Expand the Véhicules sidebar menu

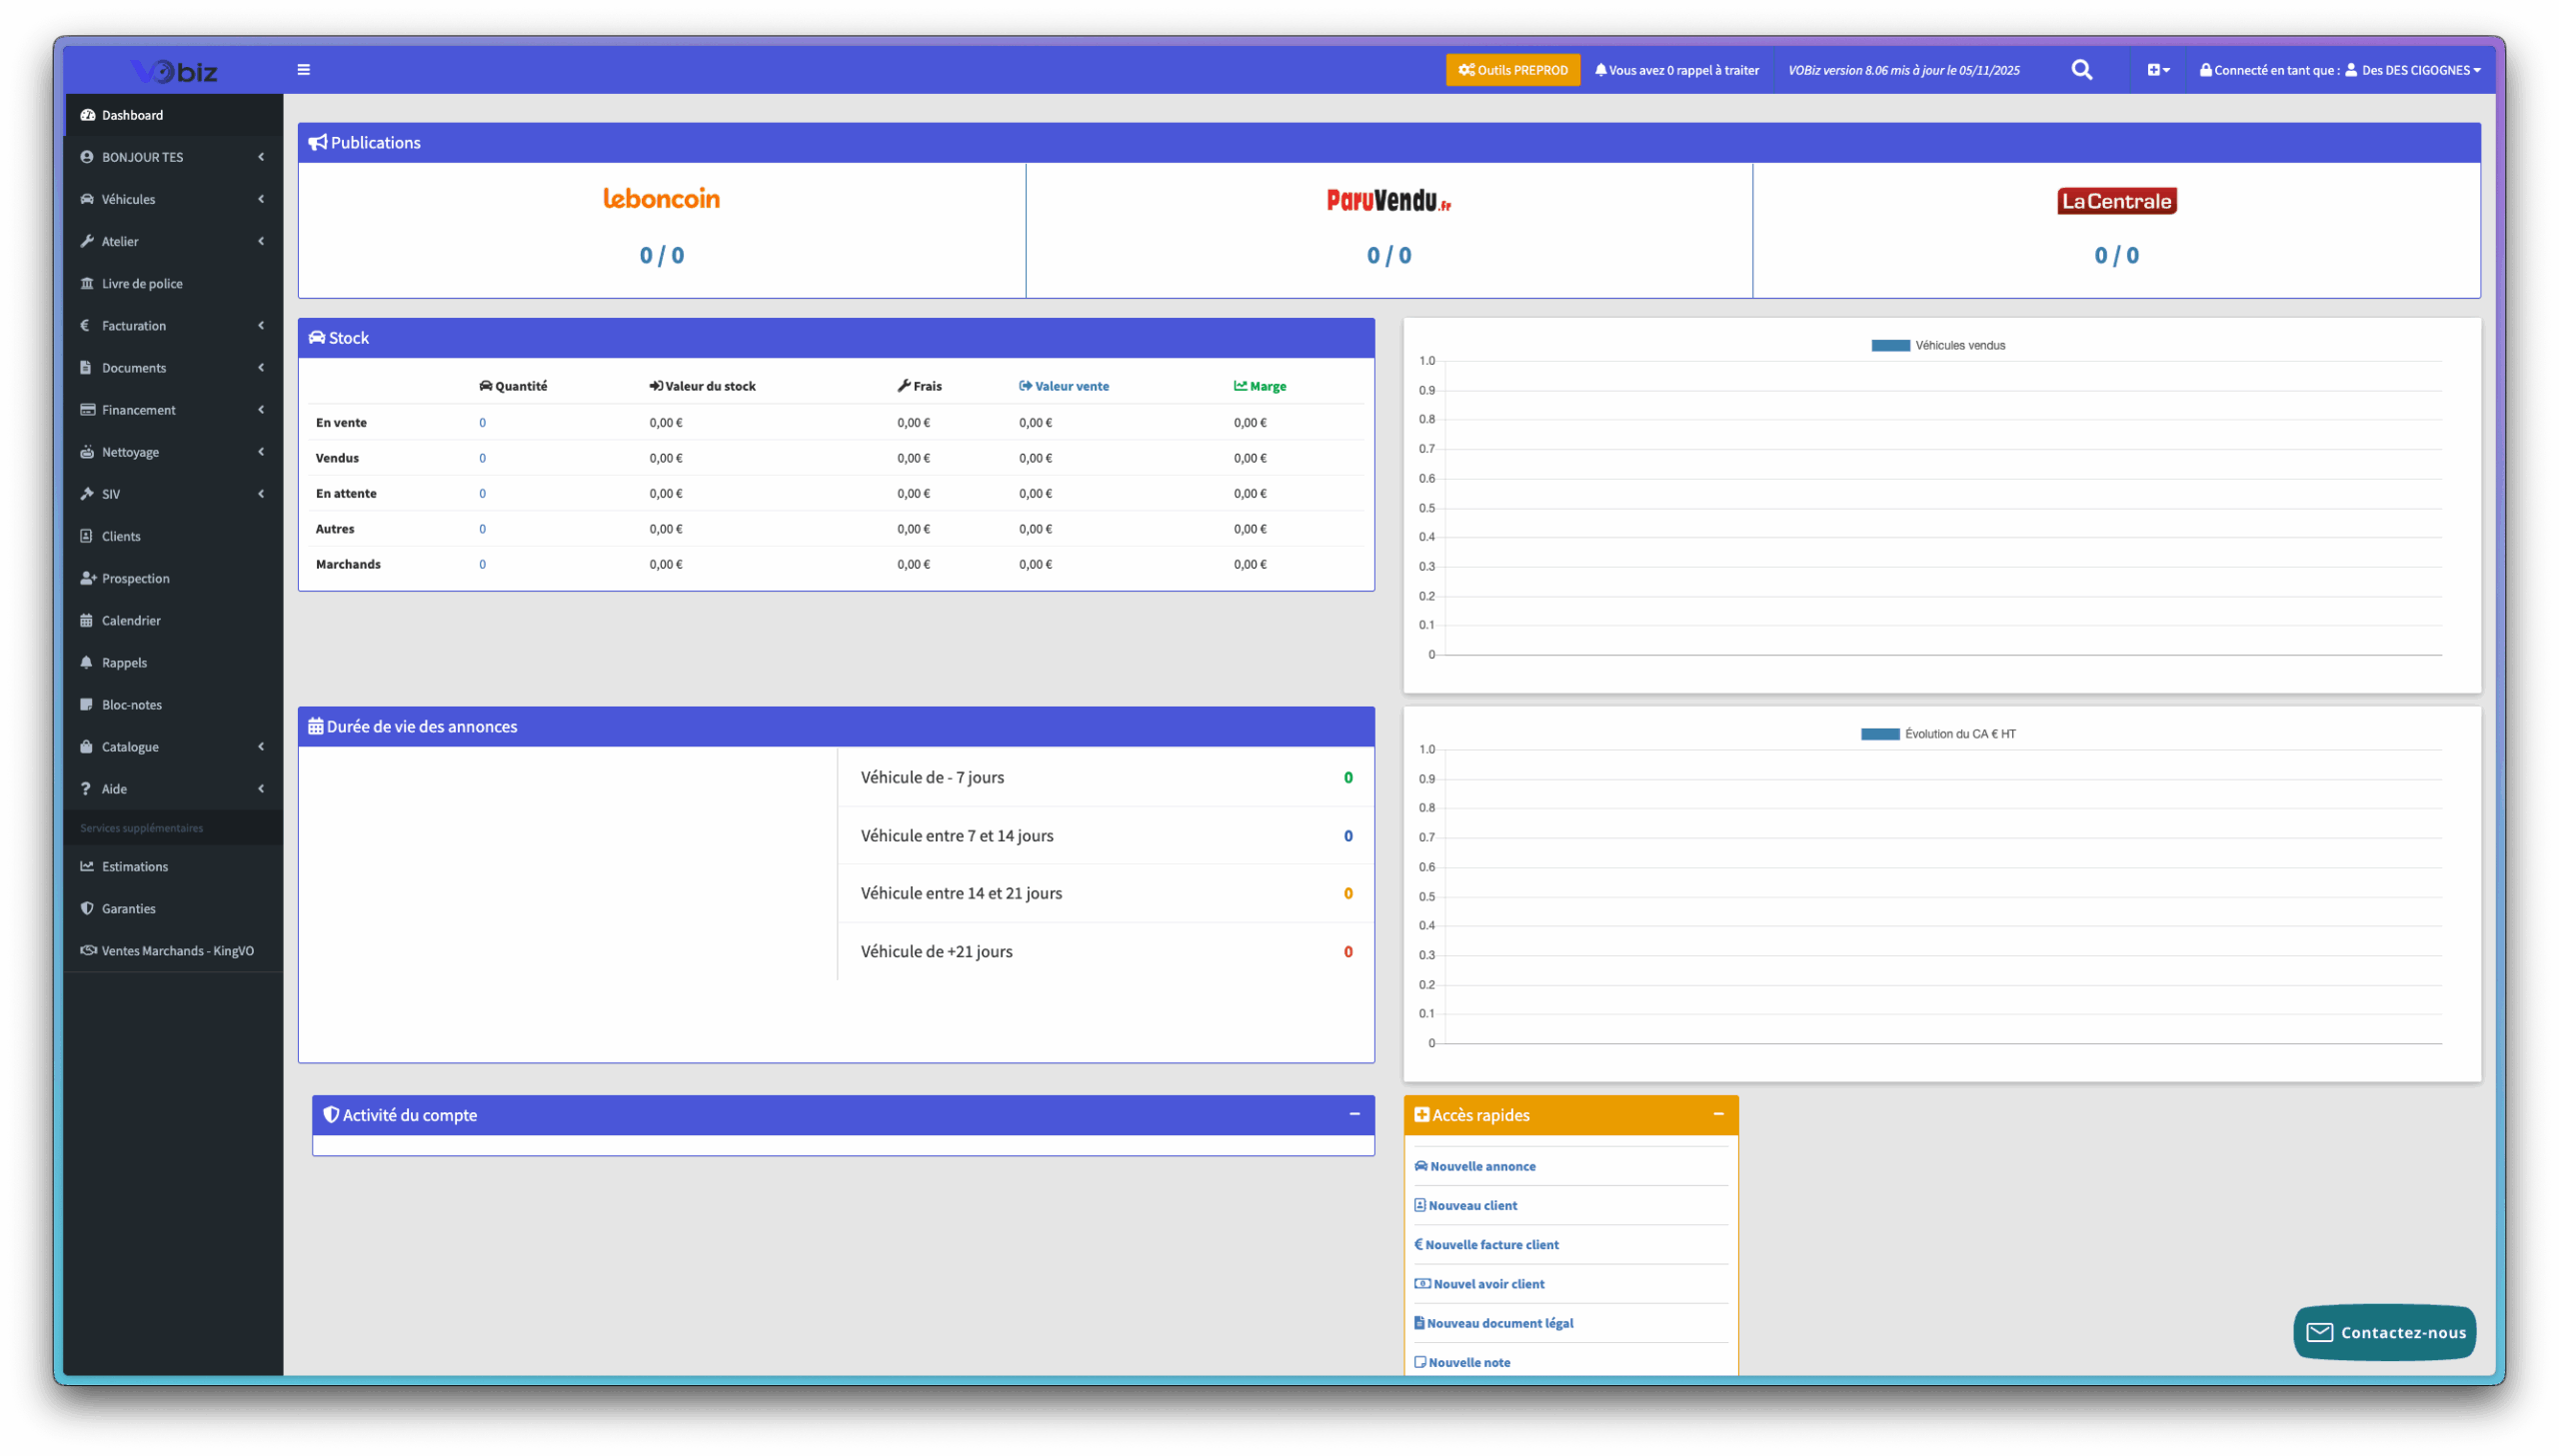pos(127,199)
